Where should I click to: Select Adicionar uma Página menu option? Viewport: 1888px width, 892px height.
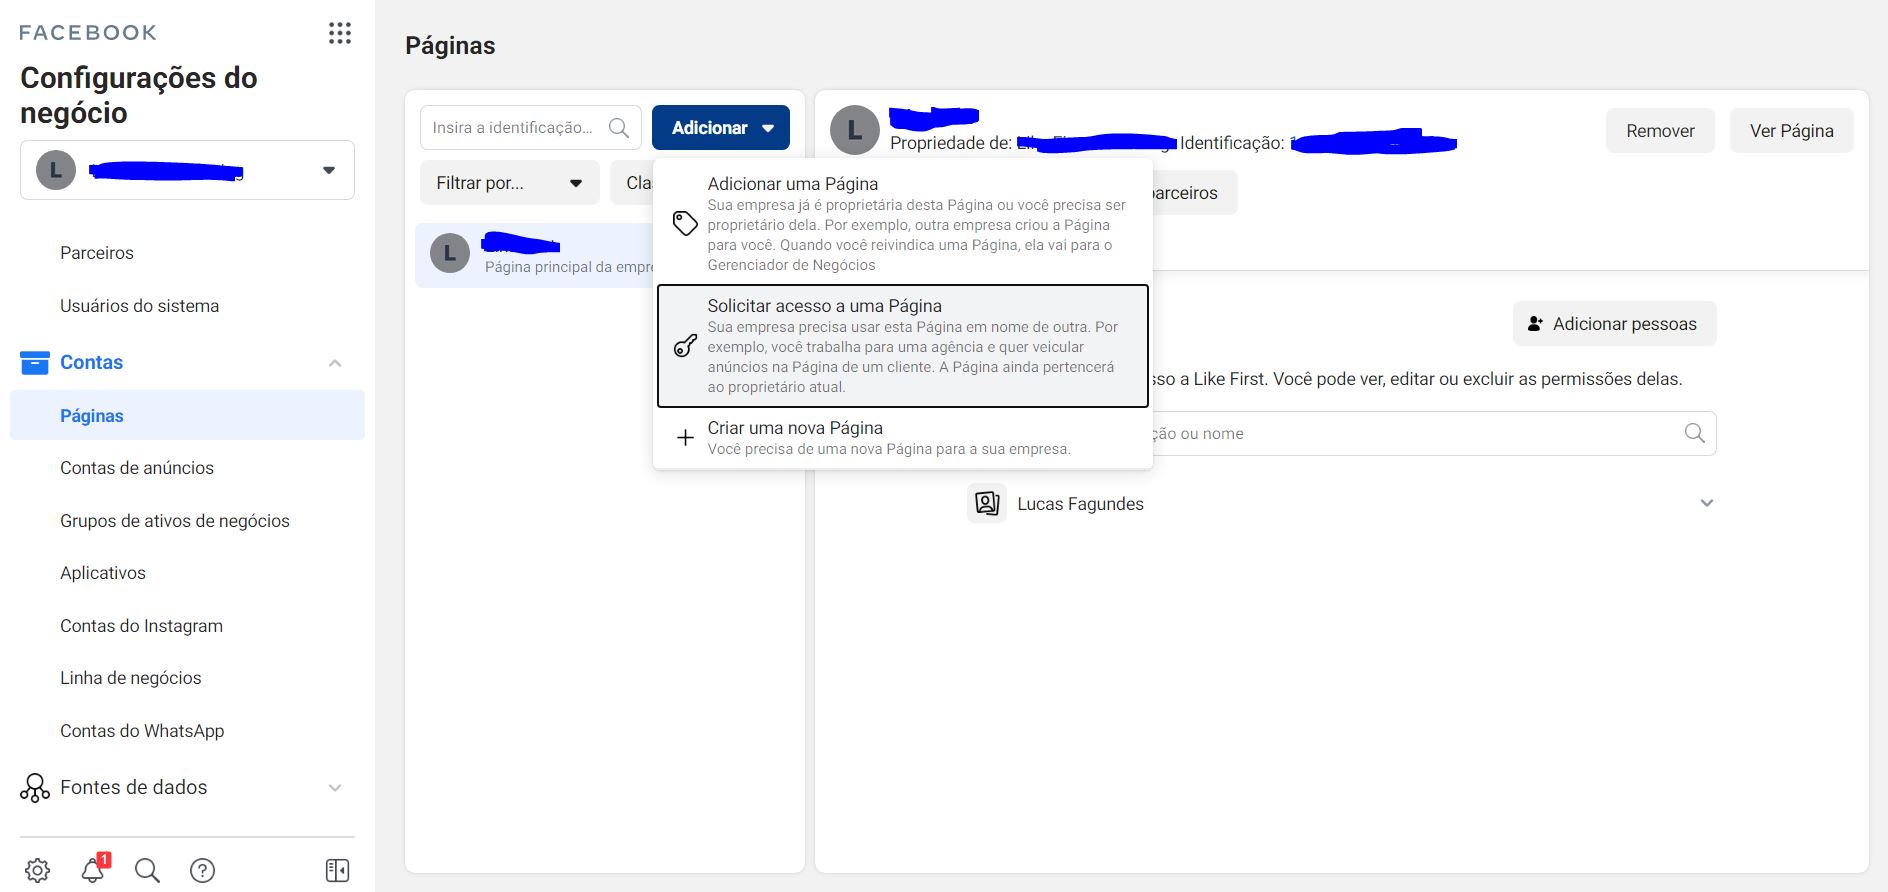pyautogui.click(x=903, y=224)
